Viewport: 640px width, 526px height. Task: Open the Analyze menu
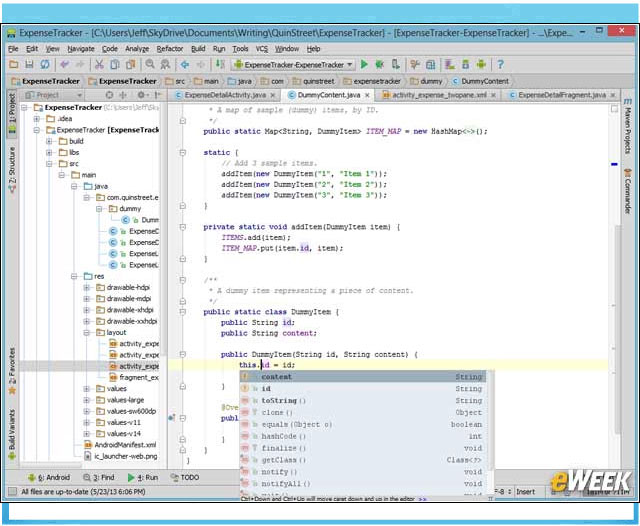click(137, 49)
